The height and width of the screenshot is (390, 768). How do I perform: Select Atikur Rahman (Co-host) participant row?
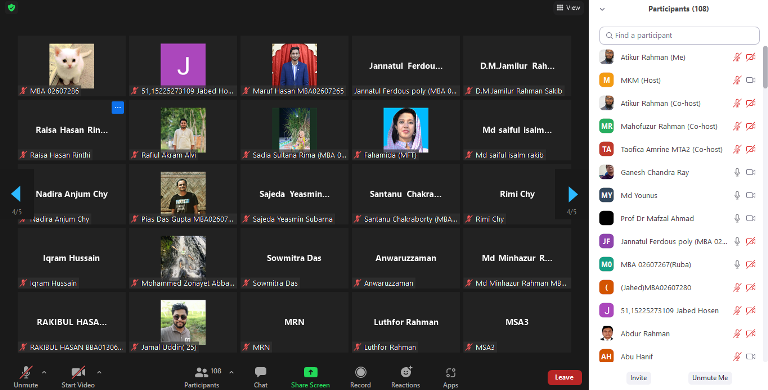(x=678, y=103)
